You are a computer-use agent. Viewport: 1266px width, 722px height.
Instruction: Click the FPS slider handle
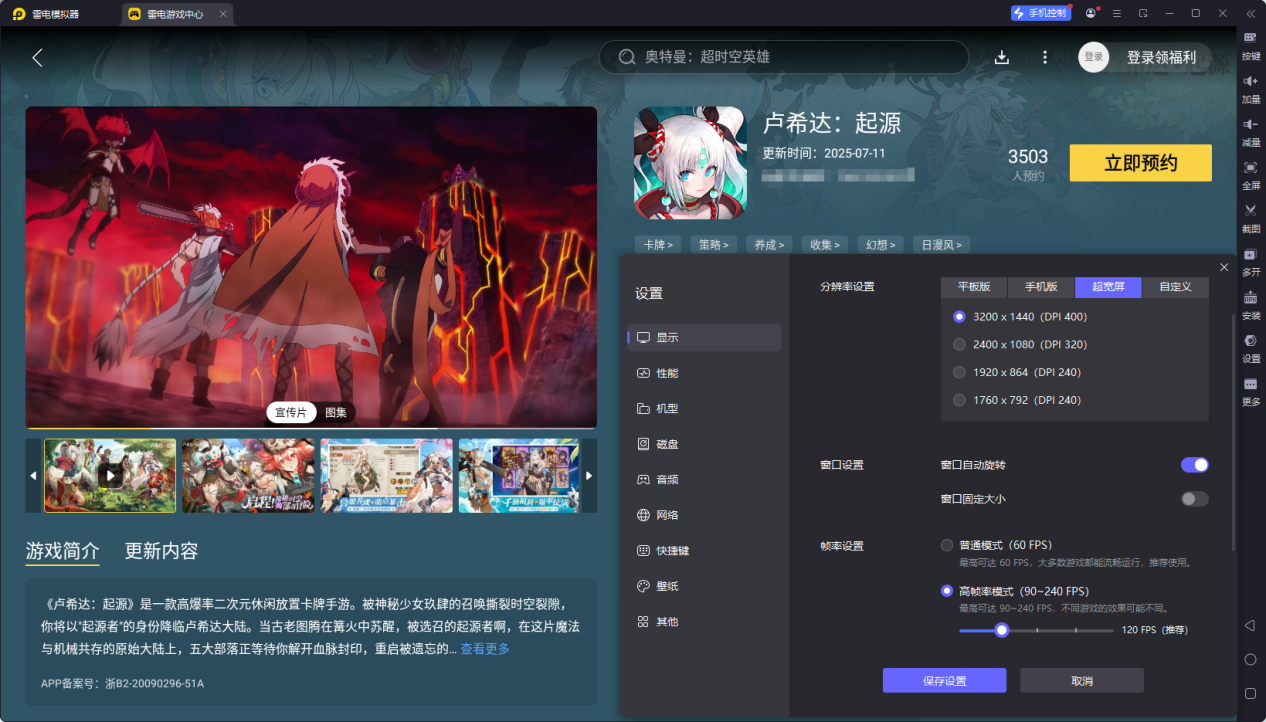point(1001,630)
